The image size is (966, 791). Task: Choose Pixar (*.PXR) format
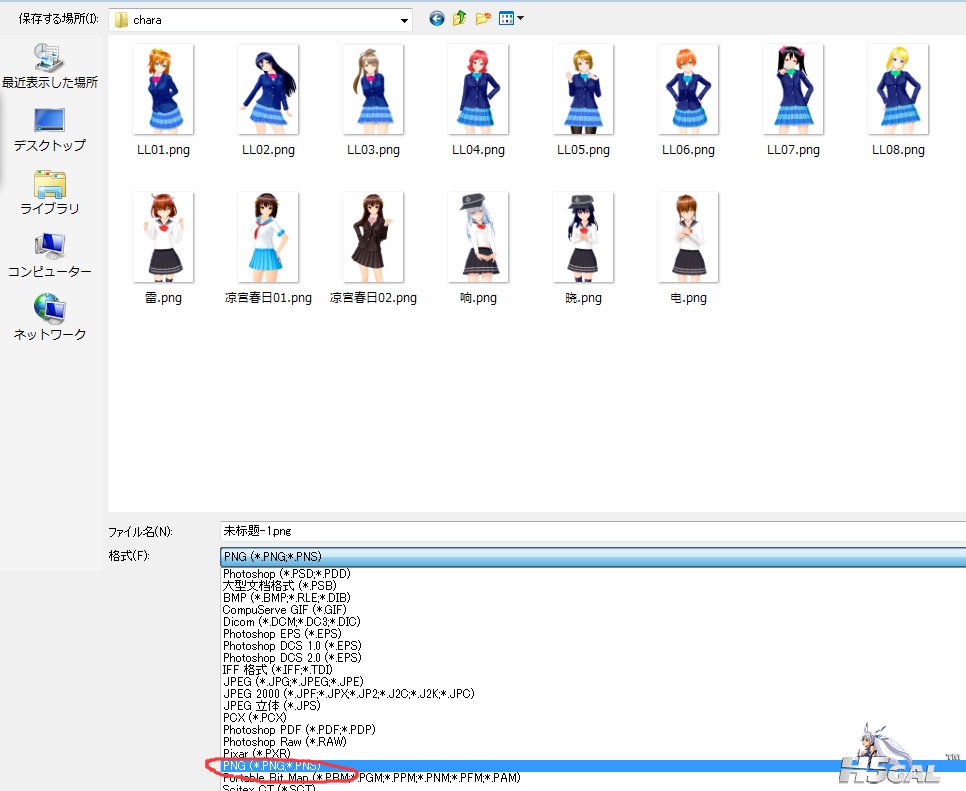[256, 753]
